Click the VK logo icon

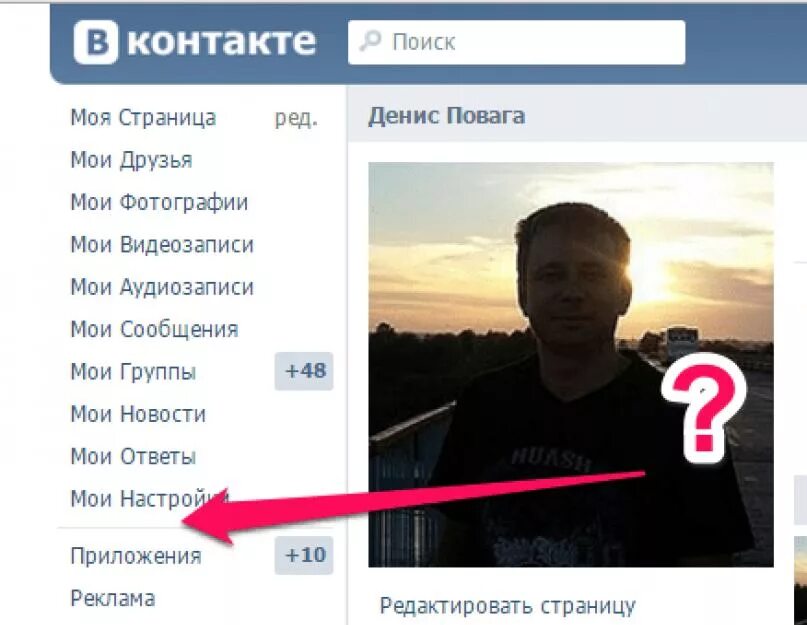[x=96, y=42]
